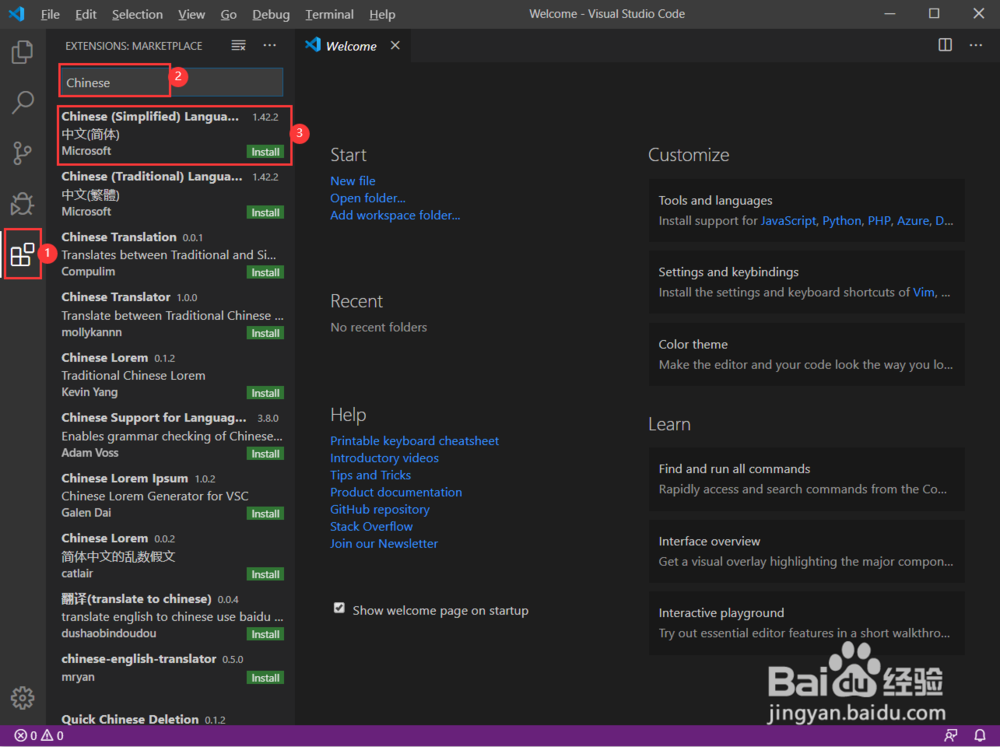This screenshot has width=1000, height=747.
Task: Close the Welcome tab
Action: pyautogui.click(x=395, y=45)
